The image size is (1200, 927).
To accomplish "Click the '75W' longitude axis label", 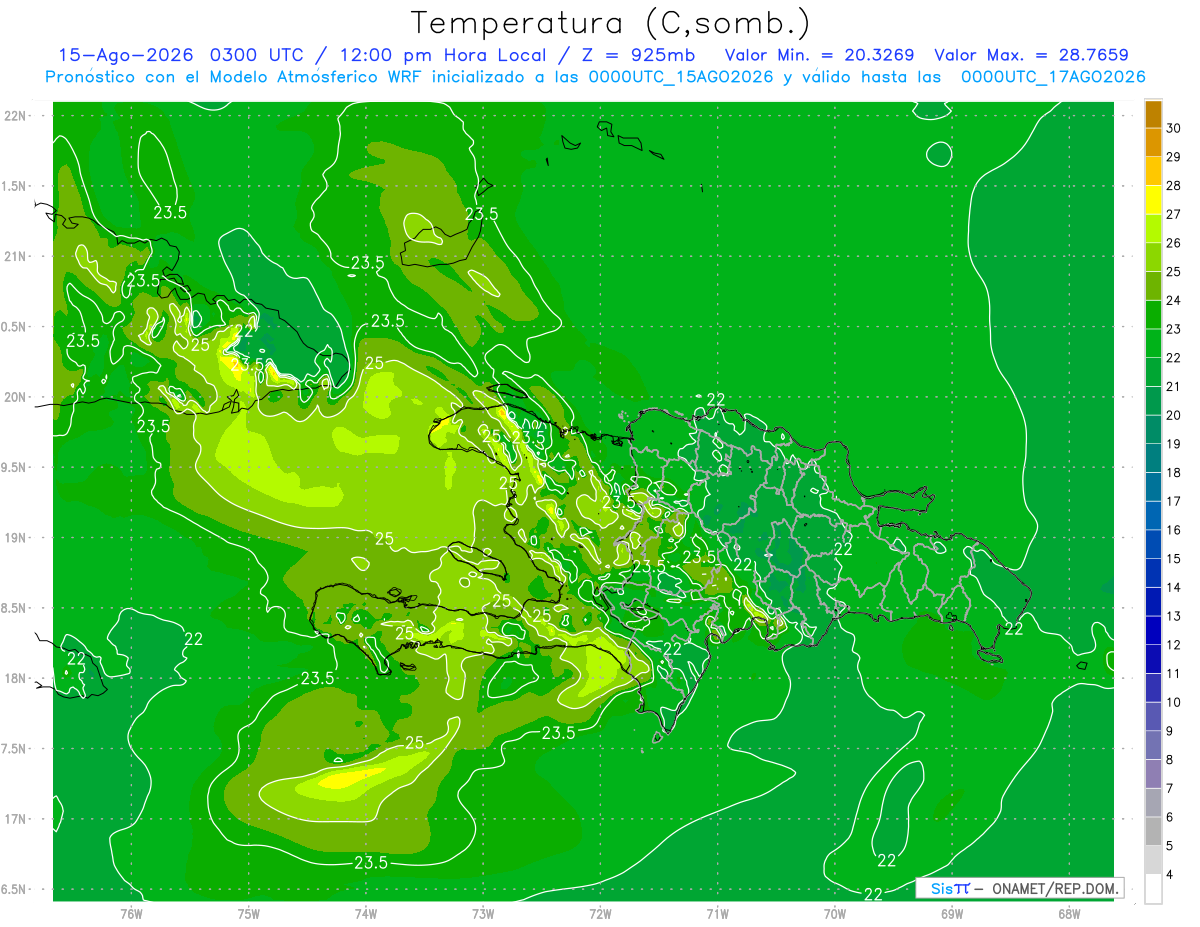I will pos(249,913).
